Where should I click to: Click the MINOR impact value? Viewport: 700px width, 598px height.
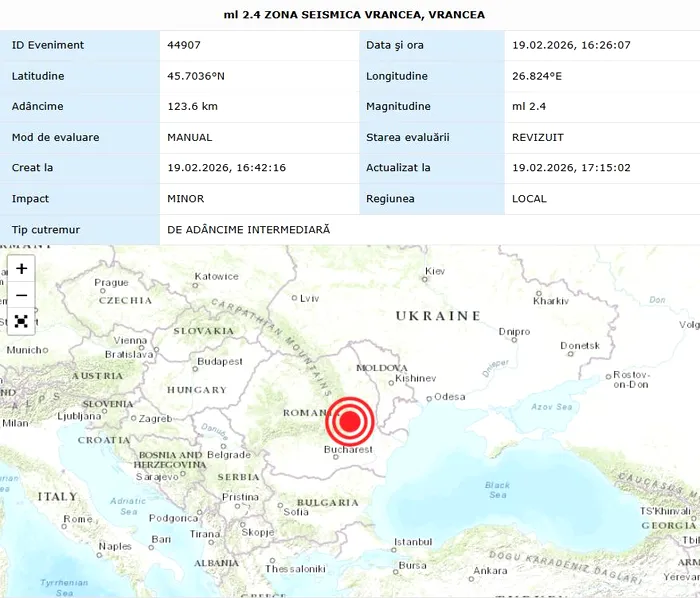click(186, 199)
